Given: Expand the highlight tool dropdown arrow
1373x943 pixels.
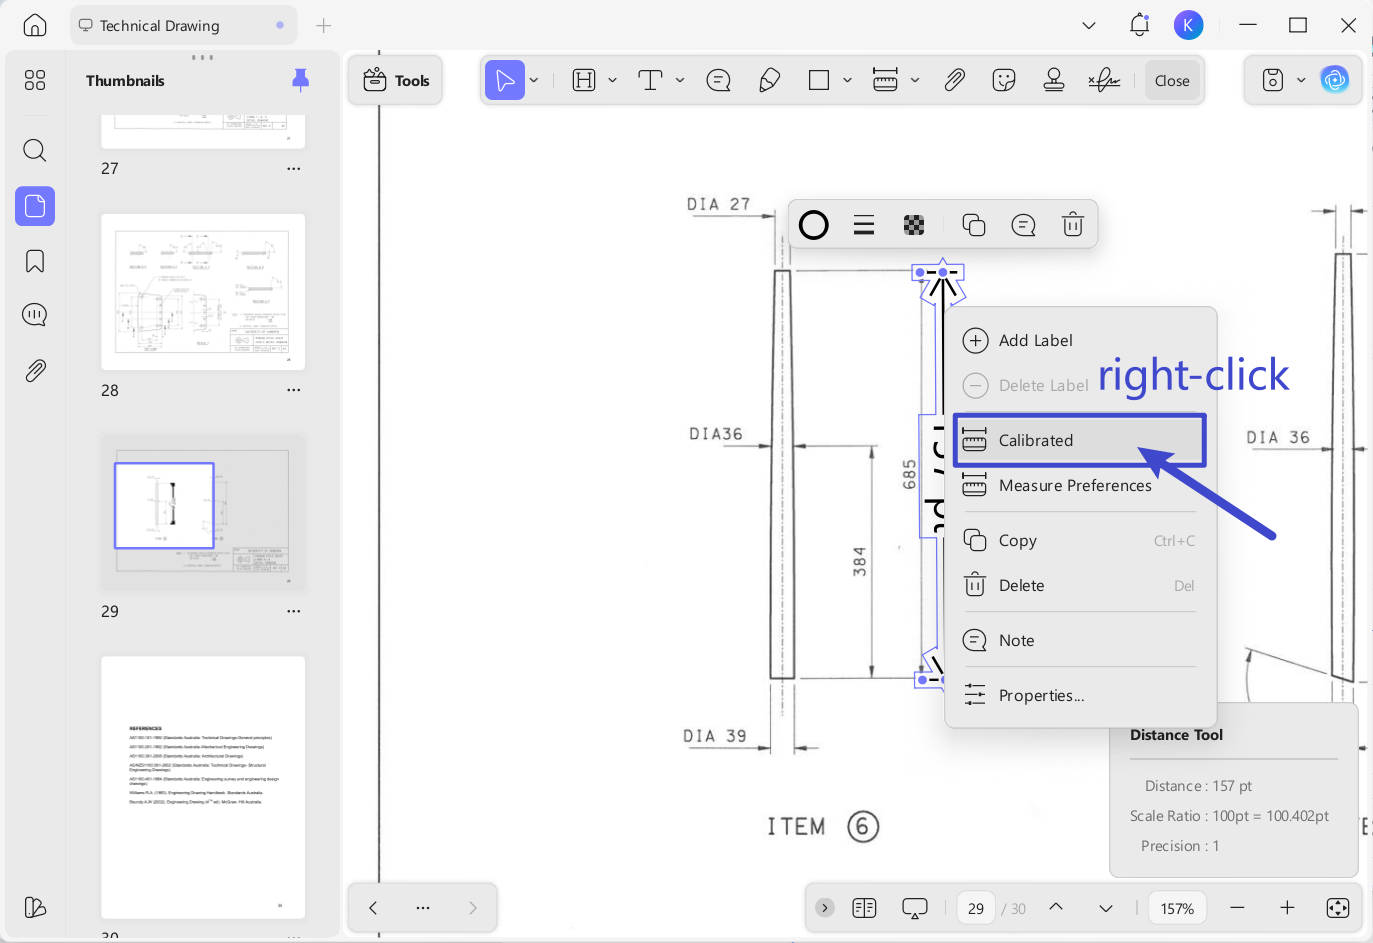Looking at the screenshot, I should (612, 80).
